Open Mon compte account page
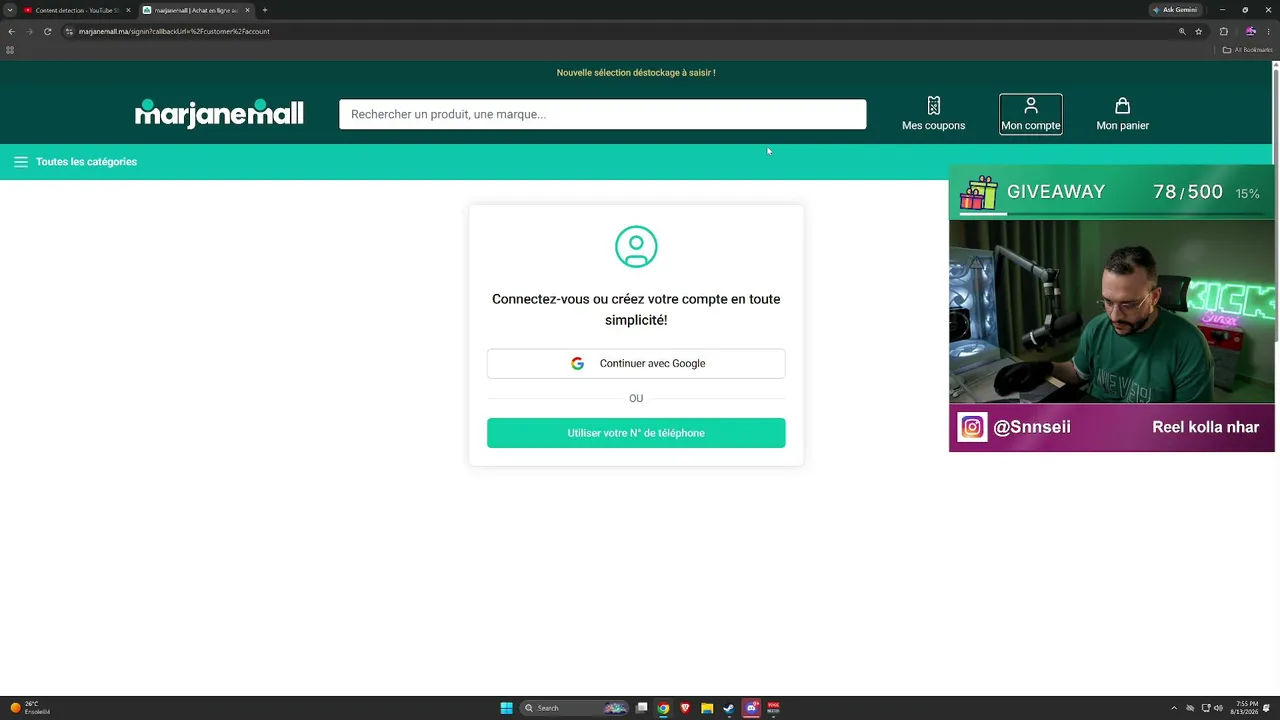This screenshot has width=1280, height=720. (x=1030, y=114)
